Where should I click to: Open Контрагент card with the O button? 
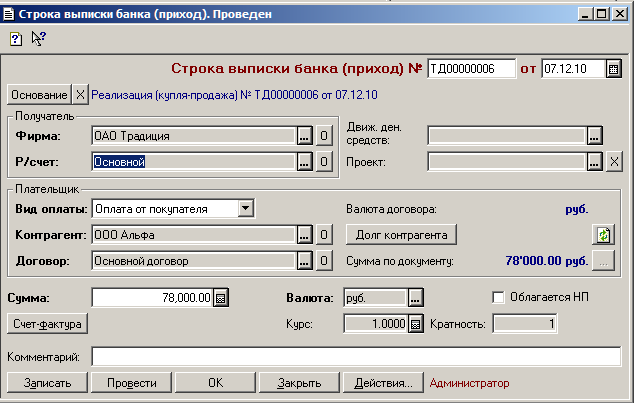tap(324, 235)
